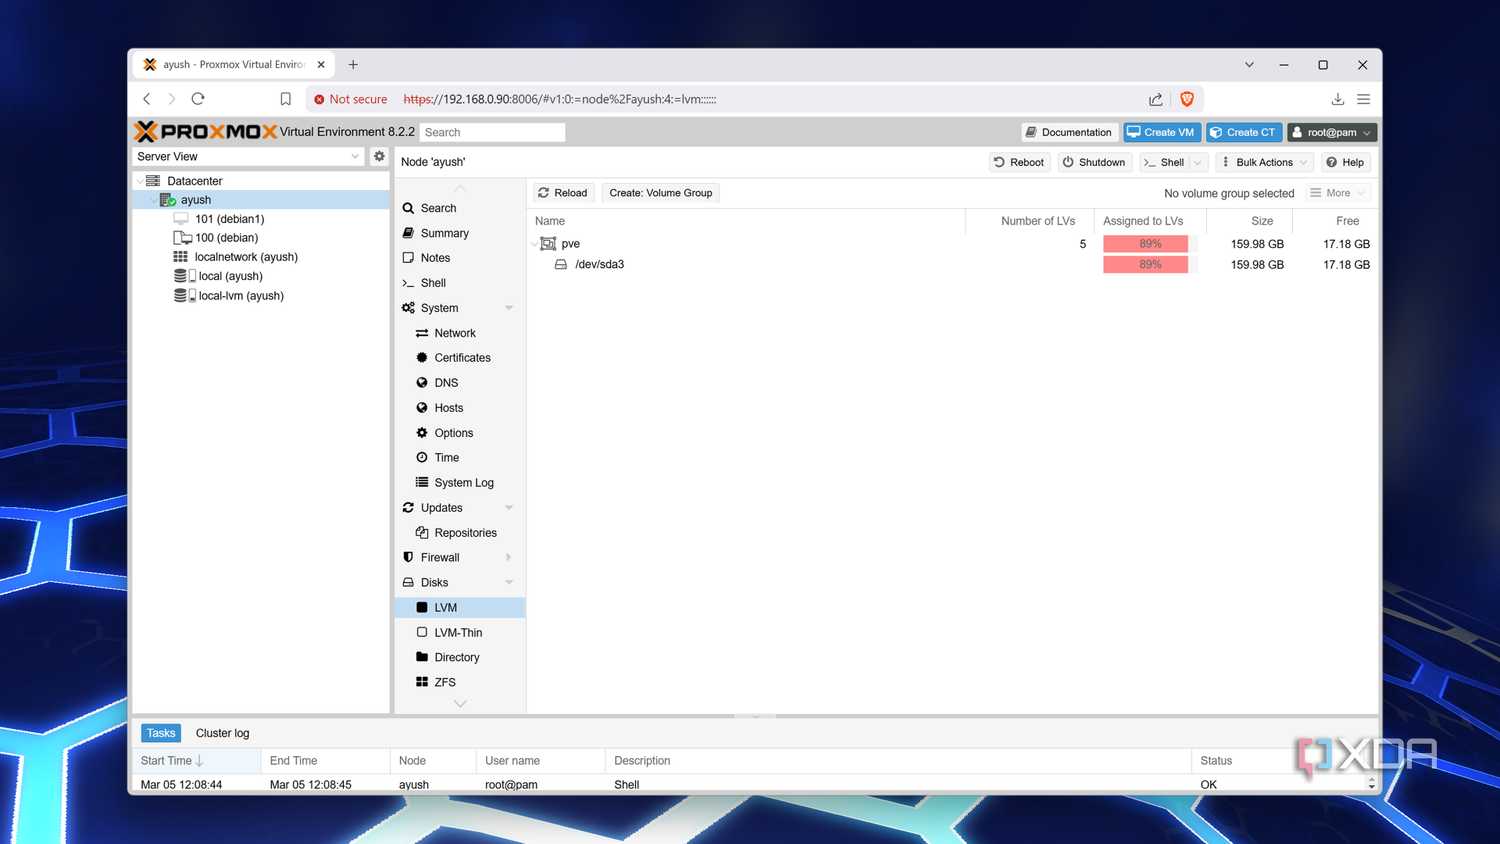The width and height of the screenshot is (1500, 844).
Task: Open Certificates menu item
Action: point(460,358)
